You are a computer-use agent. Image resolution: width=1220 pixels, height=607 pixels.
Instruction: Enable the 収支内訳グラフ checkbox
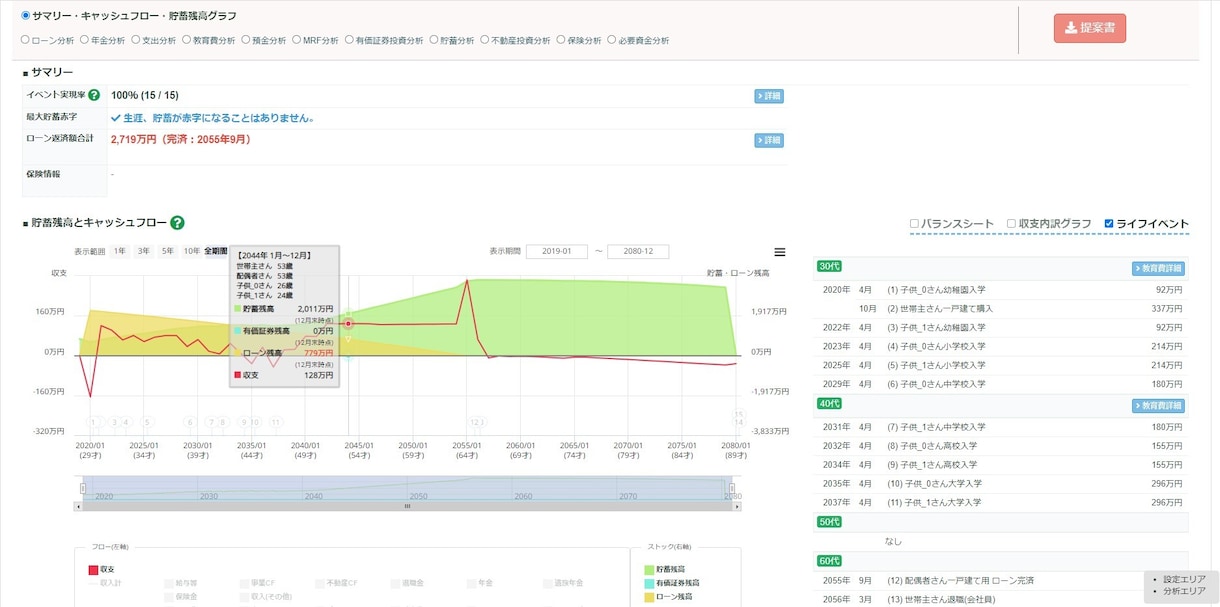pyautogui.click(x=1011, y=223)
